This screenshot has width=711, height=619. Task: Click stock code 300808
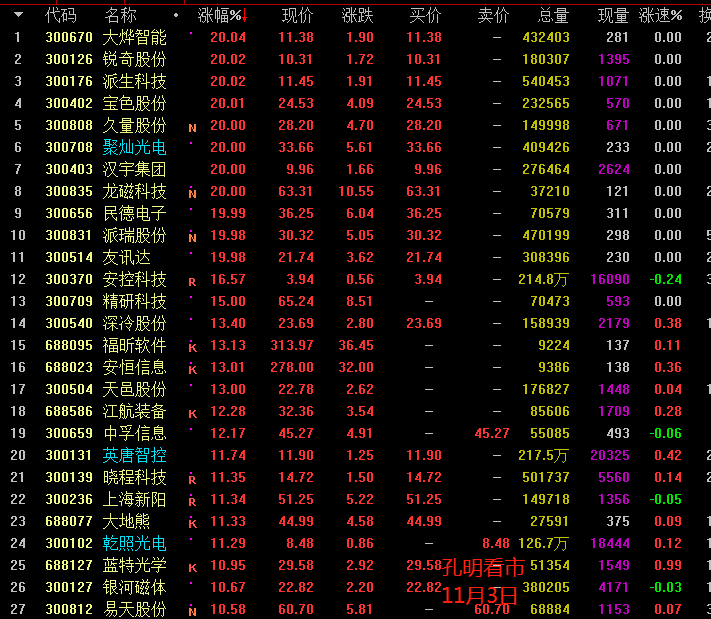pyautogui.click(x=69, y=125)
